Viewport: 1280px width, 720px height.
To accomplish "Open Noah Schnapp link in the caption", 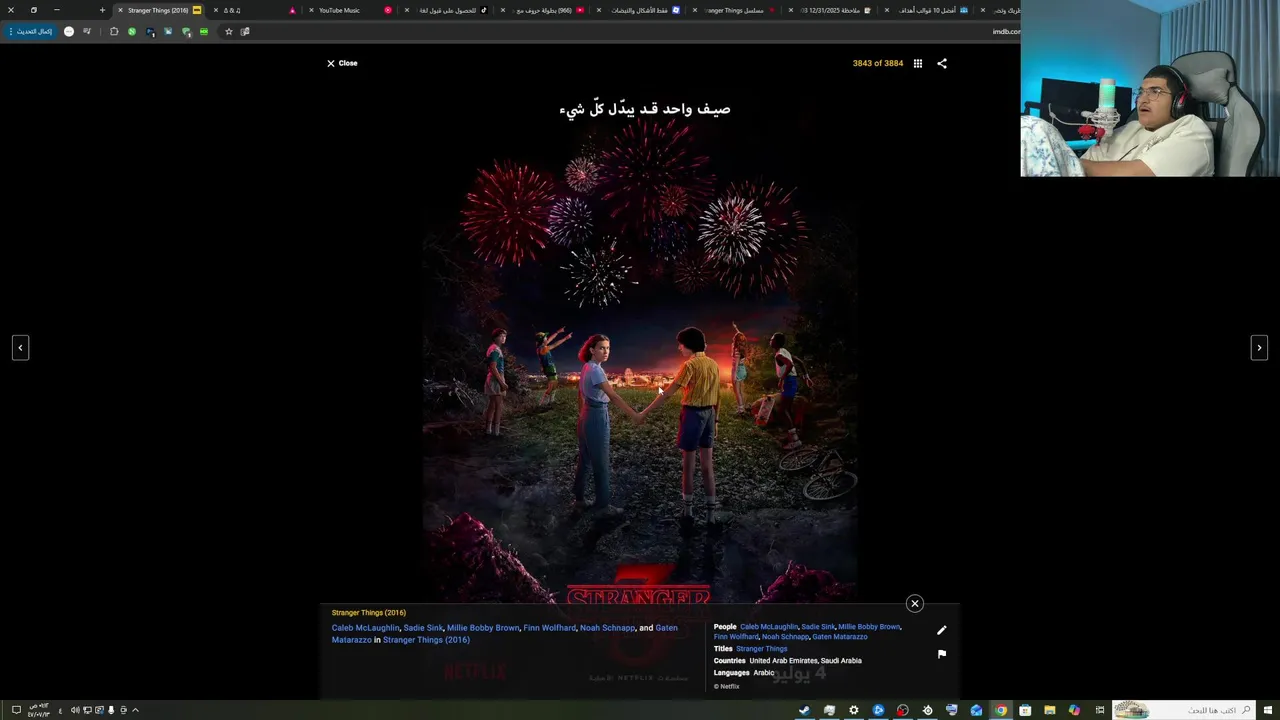I will click(607, 628).
